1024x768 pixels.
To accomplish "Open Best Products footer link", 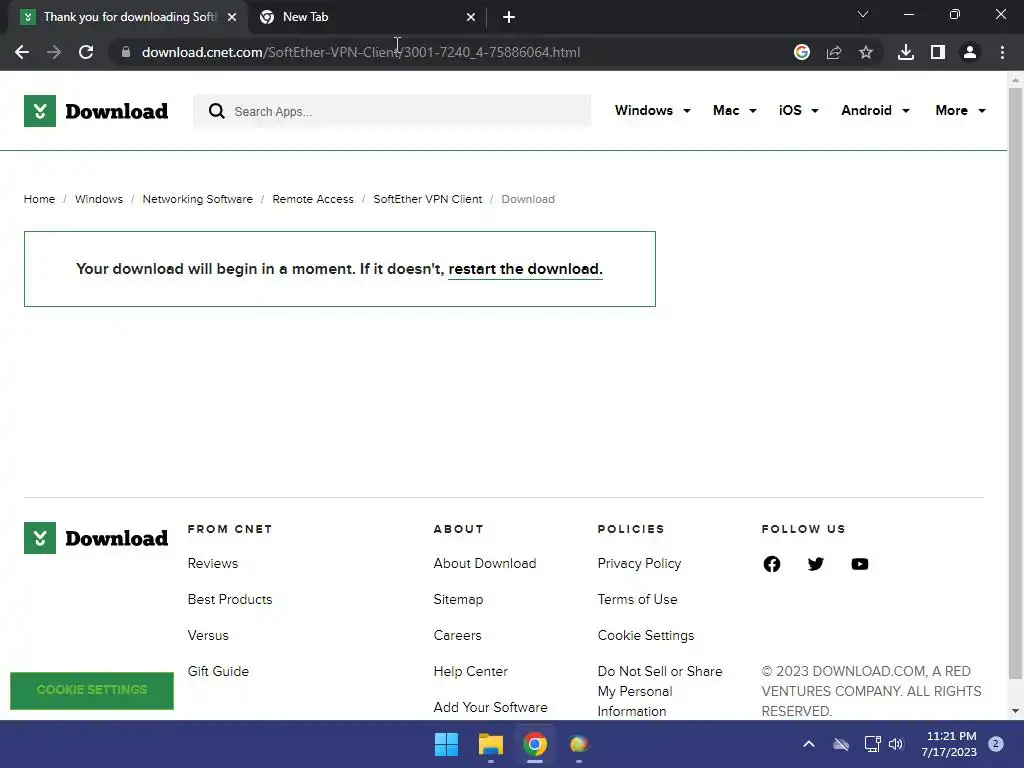I will click(230, 599).
